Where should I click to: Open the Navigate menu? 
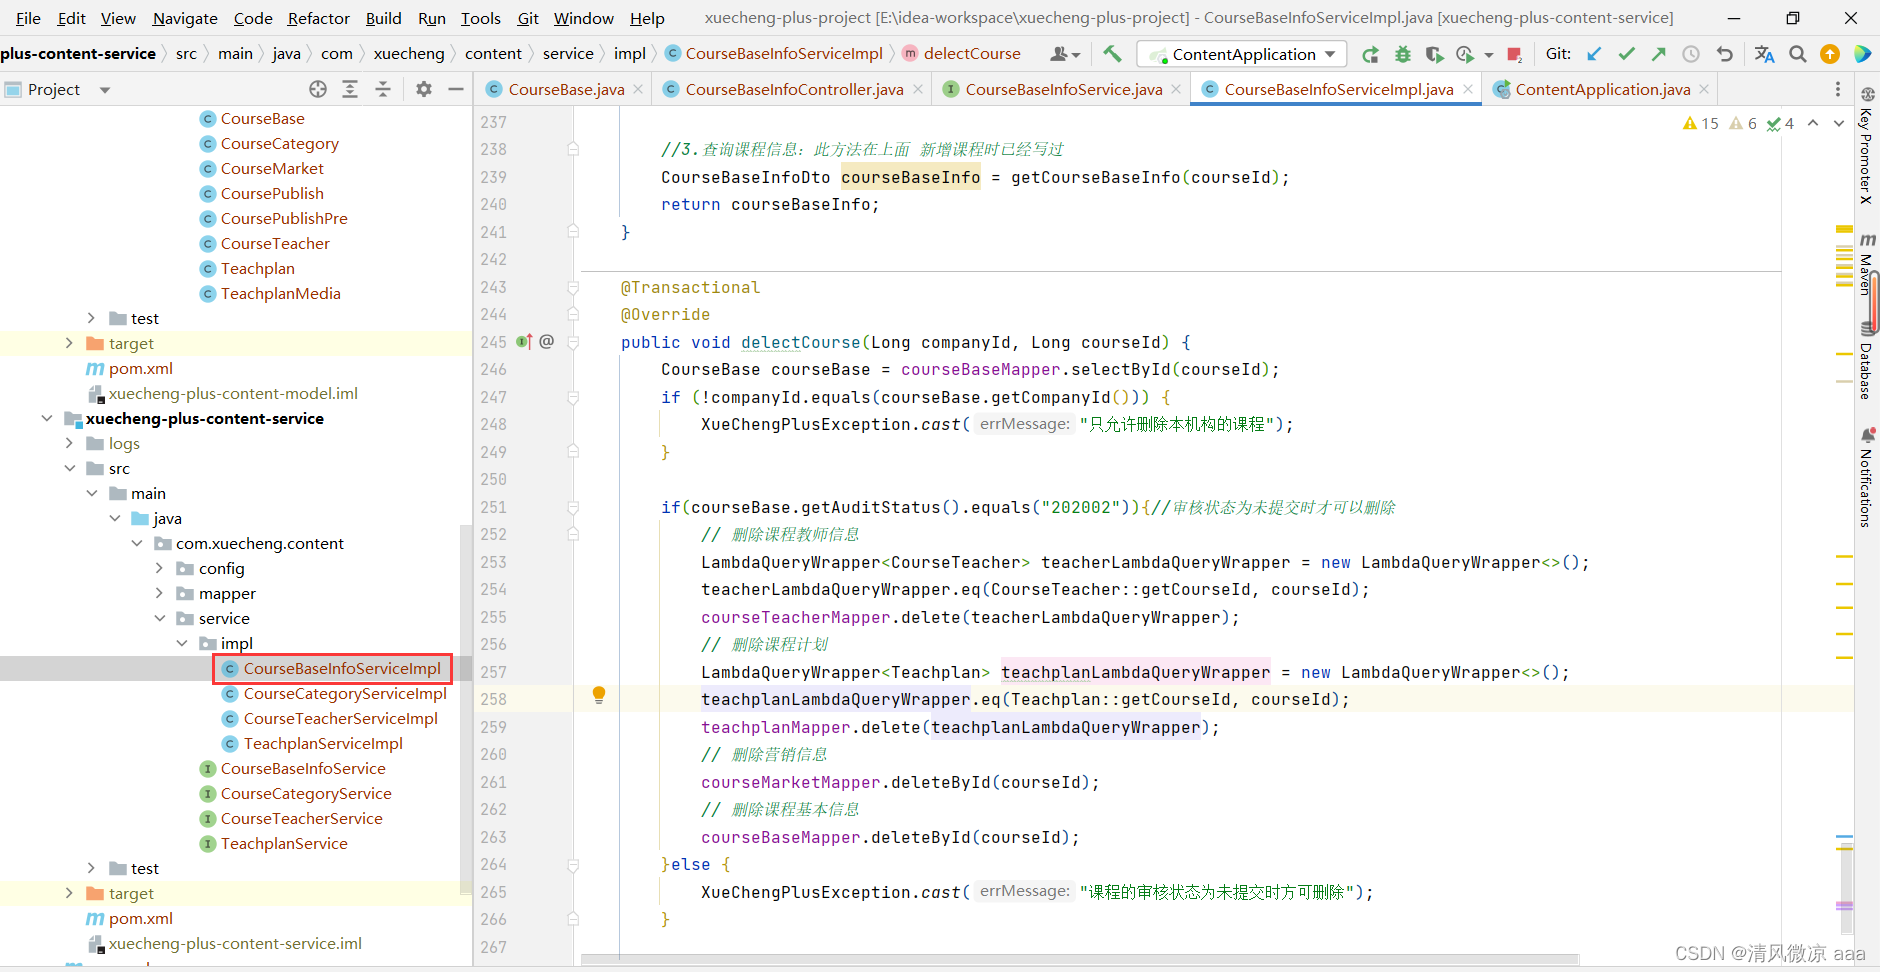pos(185,18)
